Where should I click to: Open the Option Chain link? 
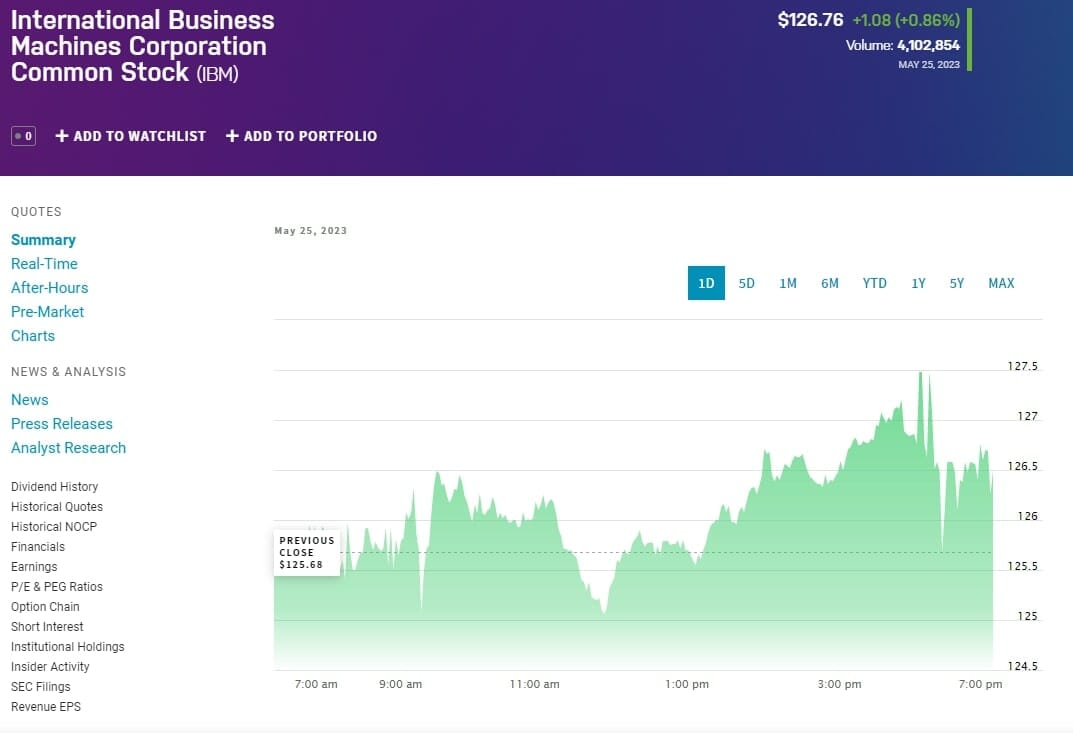[45, 607]
